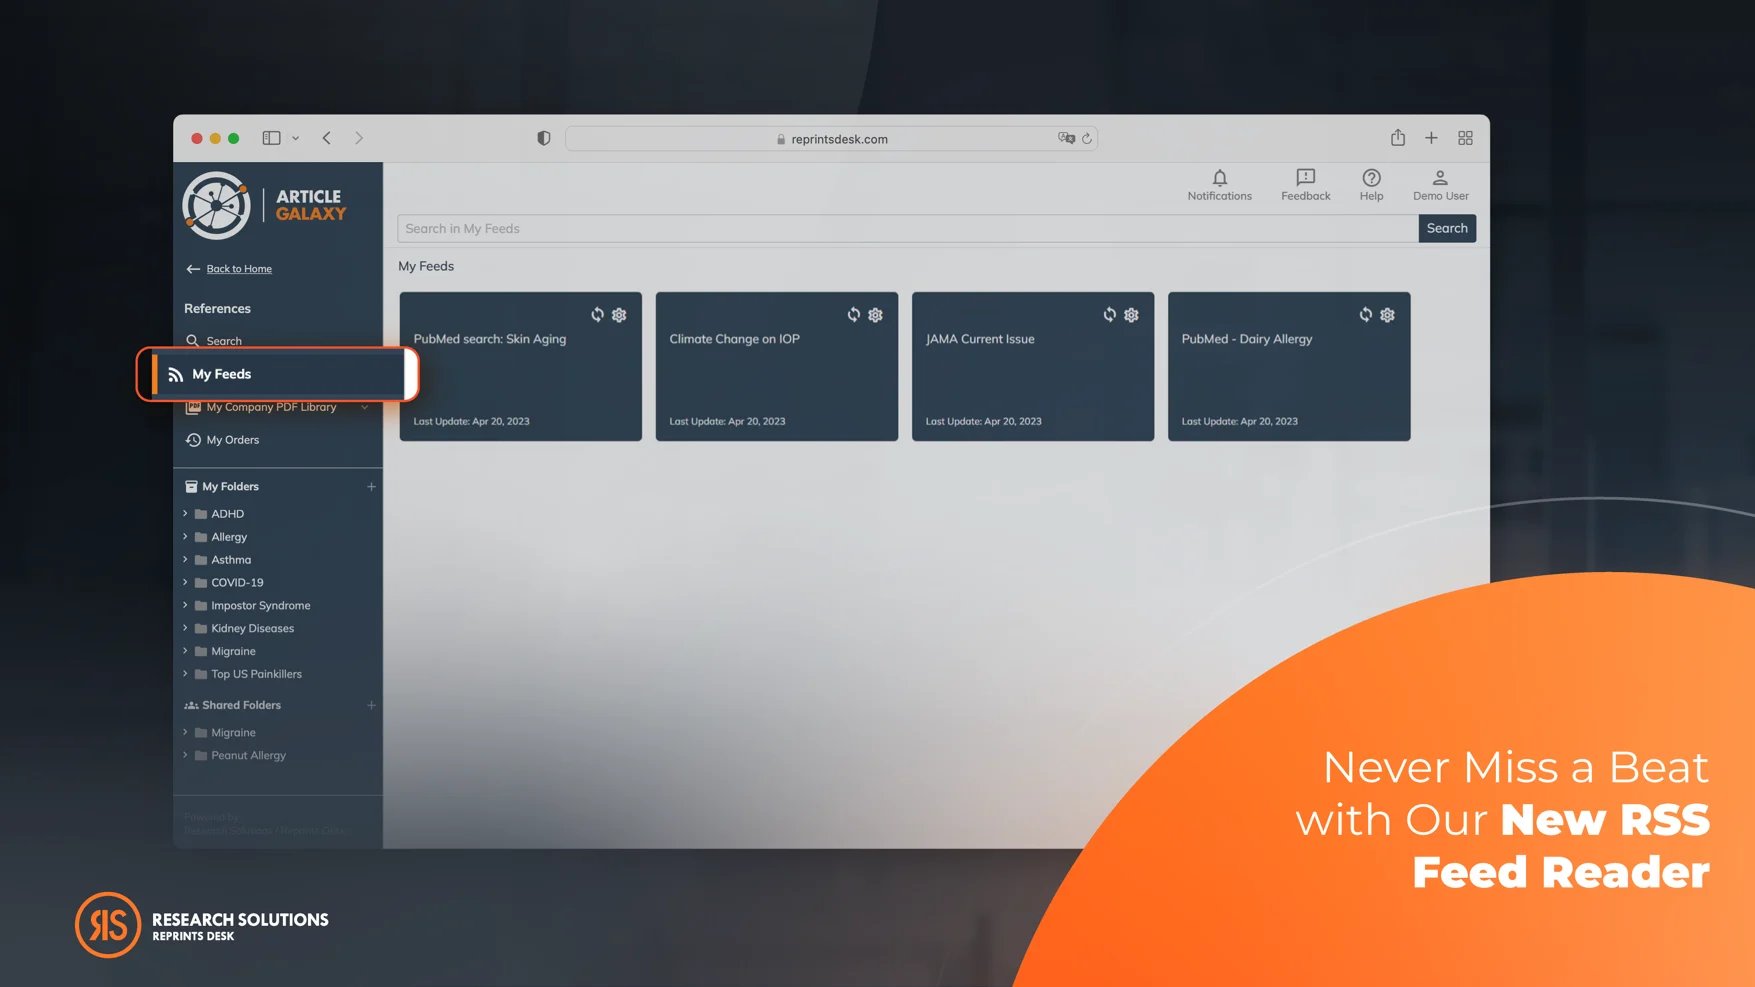This screenshot has width=1755, height=987.
Task: Open the Climate Change on IOP feed card
Action: click(777, 366)
